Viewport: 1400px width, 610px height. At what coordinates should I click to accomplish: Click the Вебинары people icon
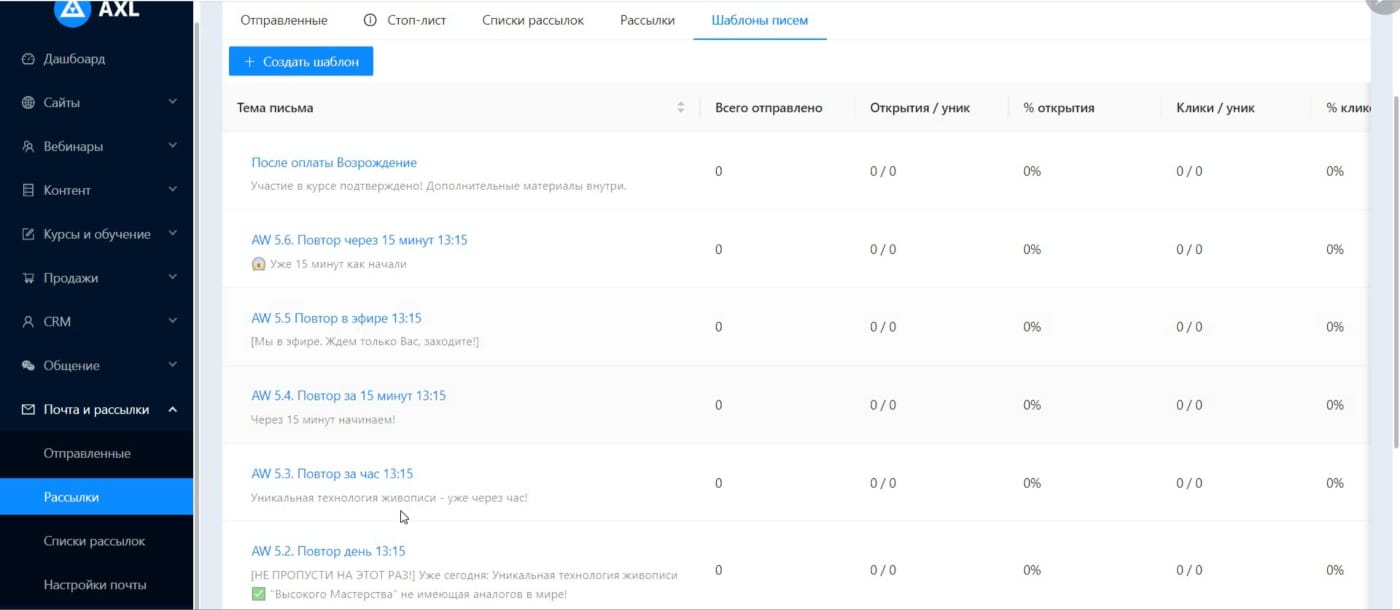[28, 147]
